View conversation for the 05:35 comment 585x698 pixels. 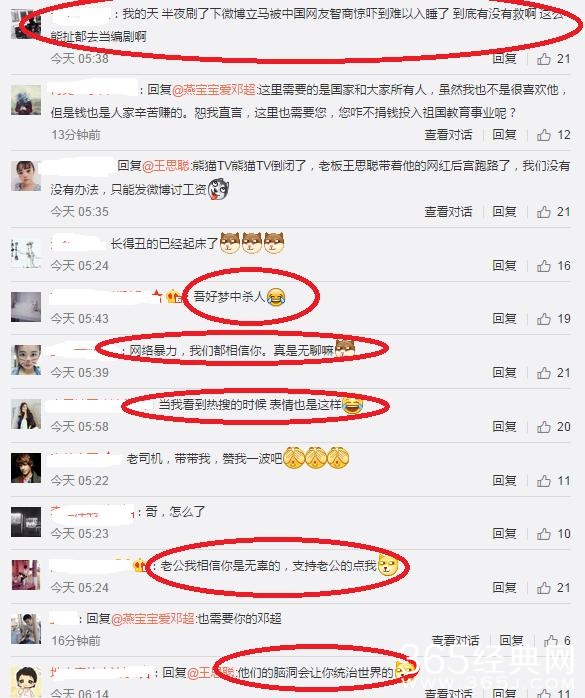coord(448,212)
